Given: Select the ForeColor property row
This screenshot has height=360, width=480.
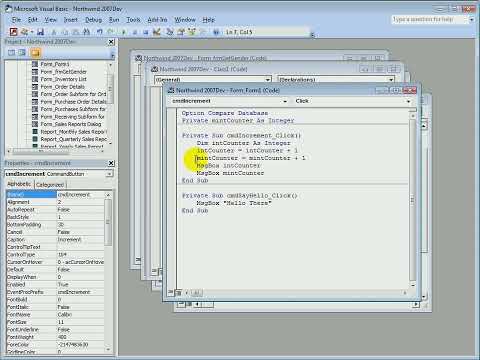Looking at the screenshot, I should [55, 344].
